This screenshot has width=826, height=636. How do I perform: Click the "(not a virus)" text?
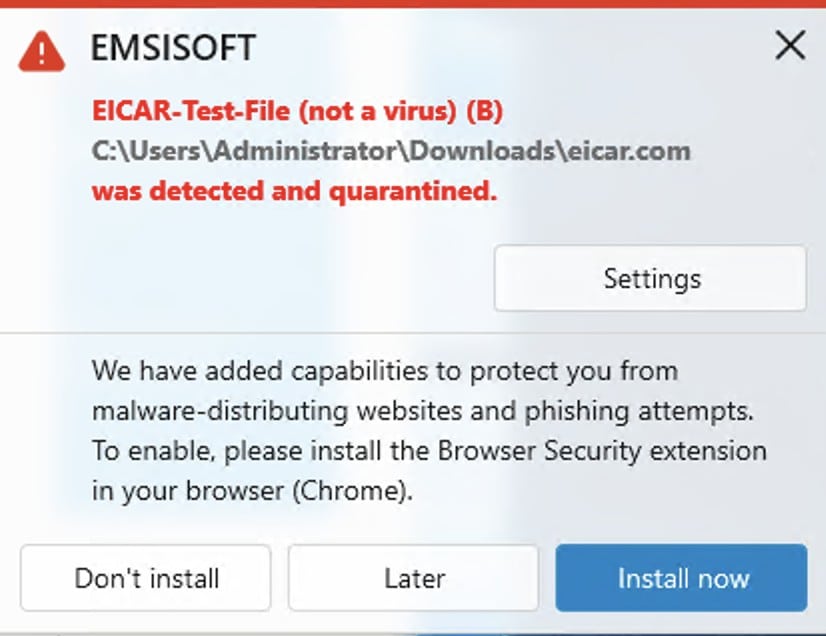378,112
